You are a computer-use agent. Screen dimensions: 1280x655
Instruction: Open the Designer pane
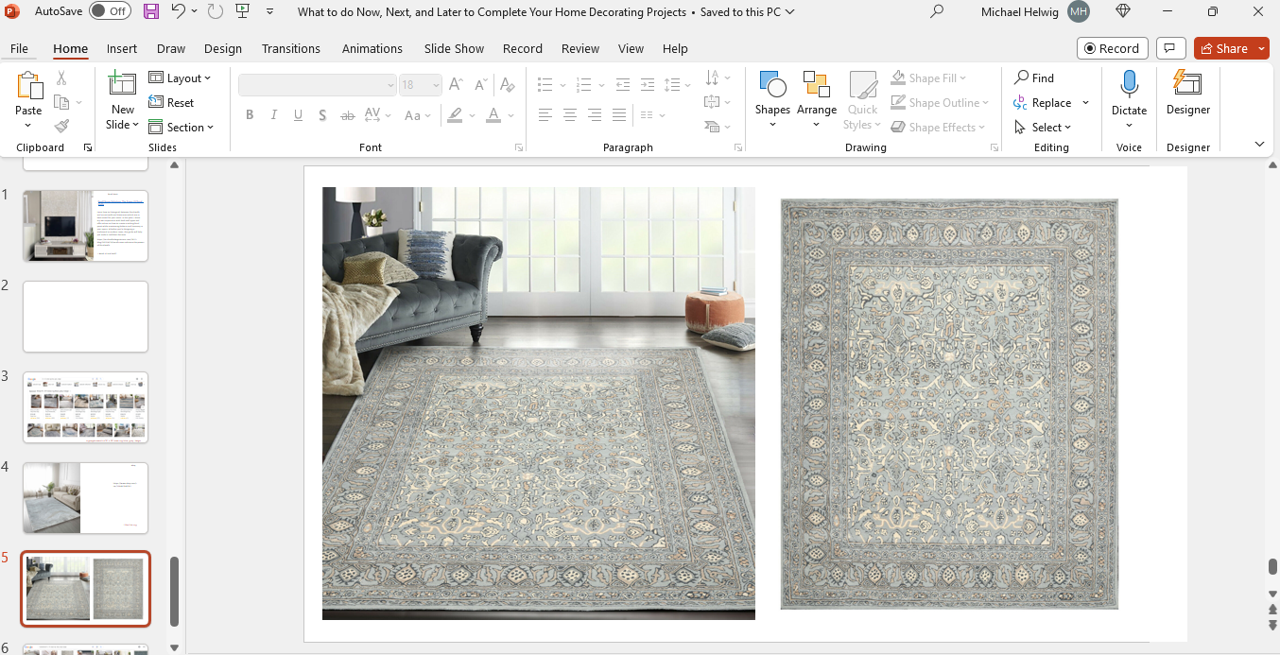coord(1188,94)
